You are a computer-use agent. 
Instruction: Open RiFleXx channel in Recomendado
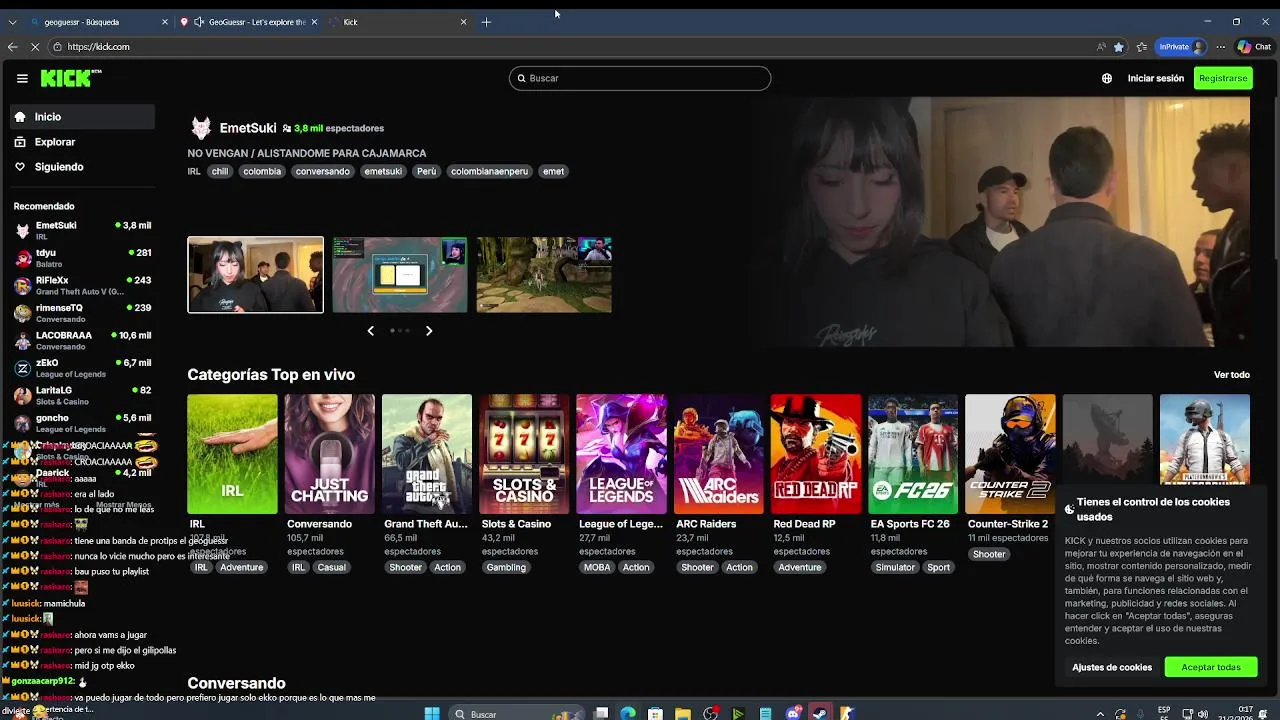(83, 286)
